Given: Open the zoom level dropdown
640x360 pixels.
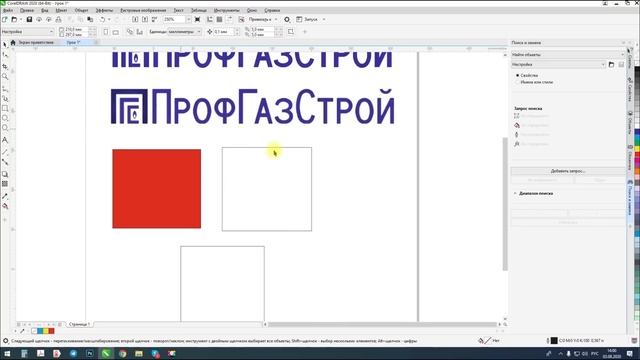Looking at the screenshot, I should click(x=189, y=19).
